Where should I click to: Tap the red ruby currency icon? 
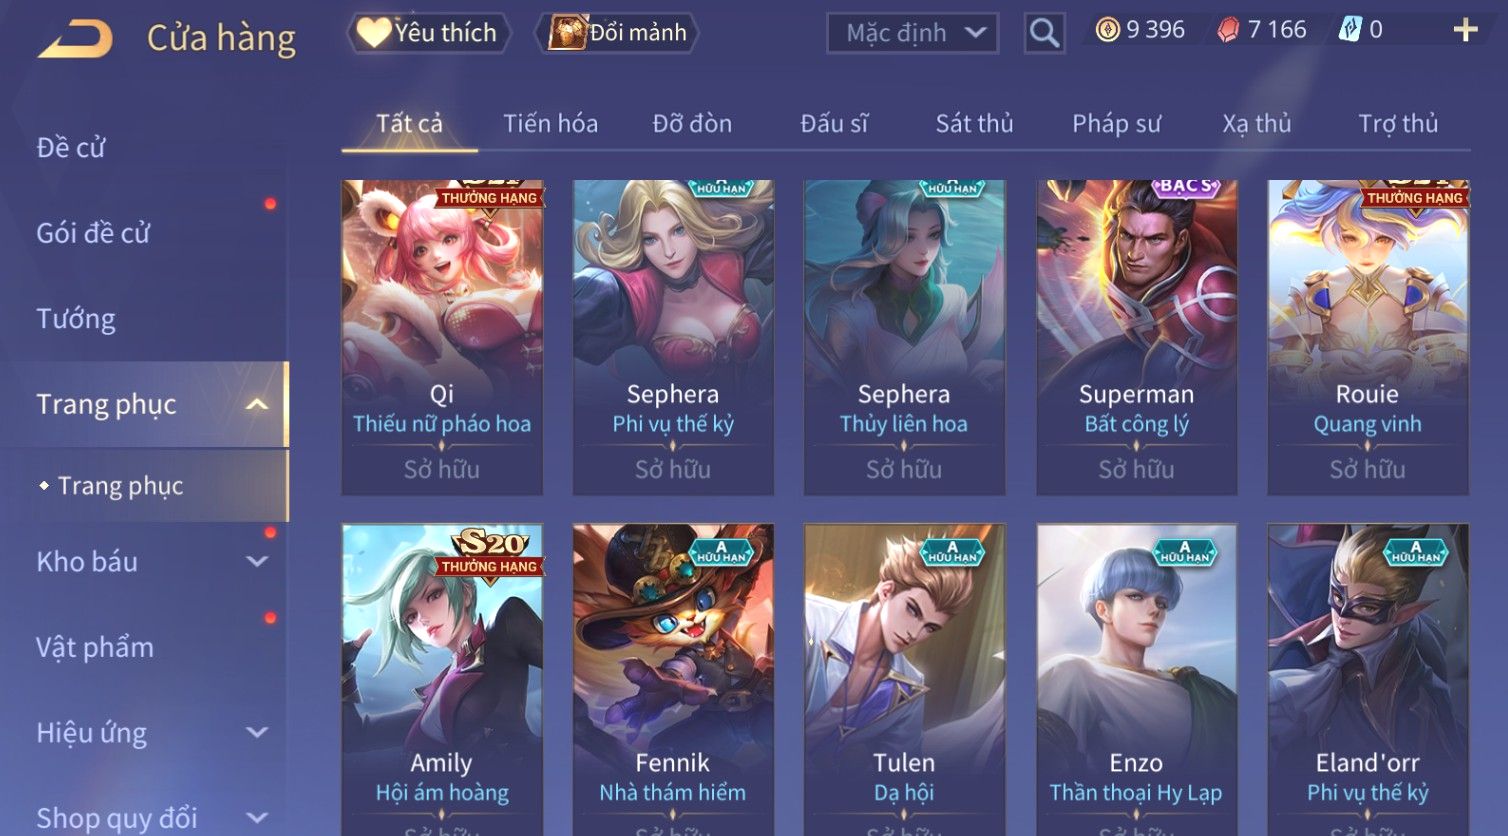click(1228, 30)
